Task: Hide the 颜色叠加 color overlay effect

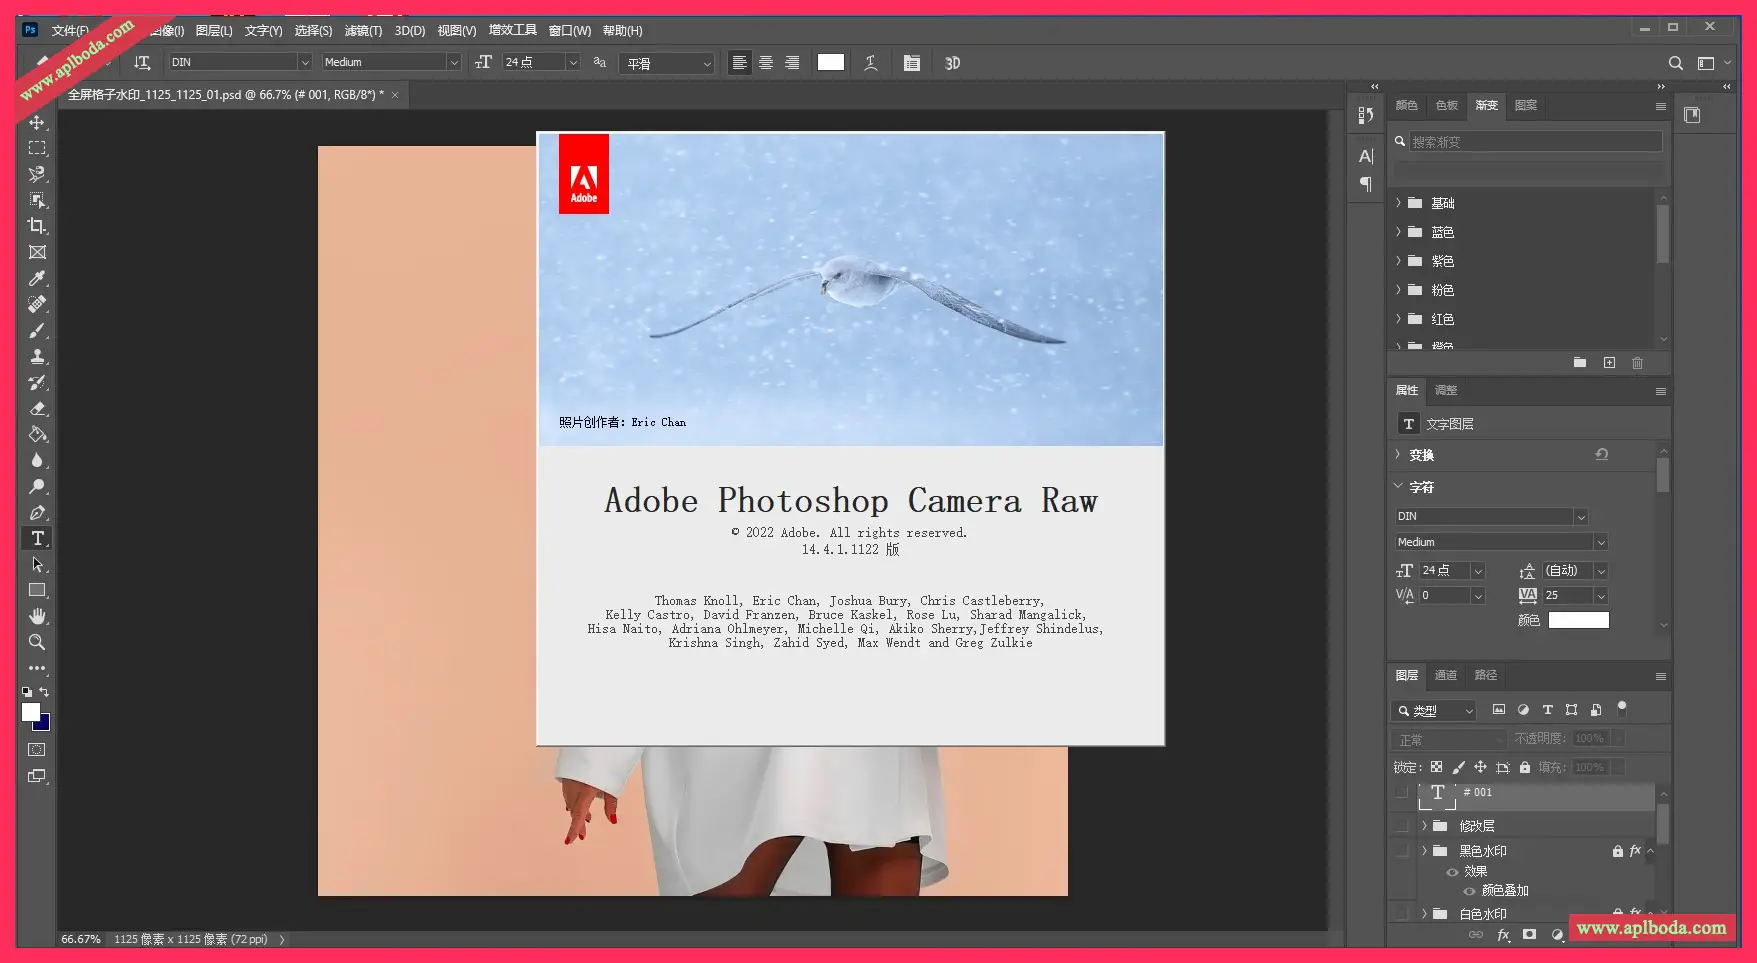Action: (x=1469, y=891)
